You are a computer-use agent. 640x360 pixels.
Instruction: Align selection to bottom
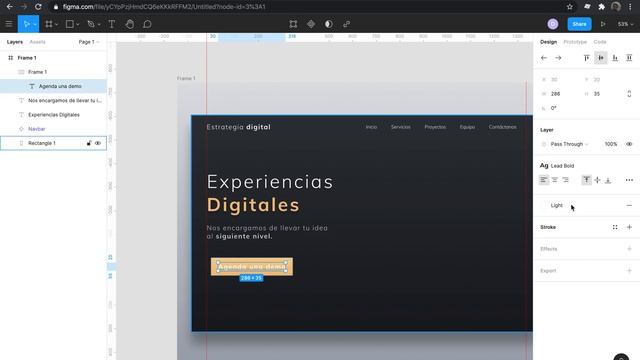pyautogui.click(x=615, y=58)
